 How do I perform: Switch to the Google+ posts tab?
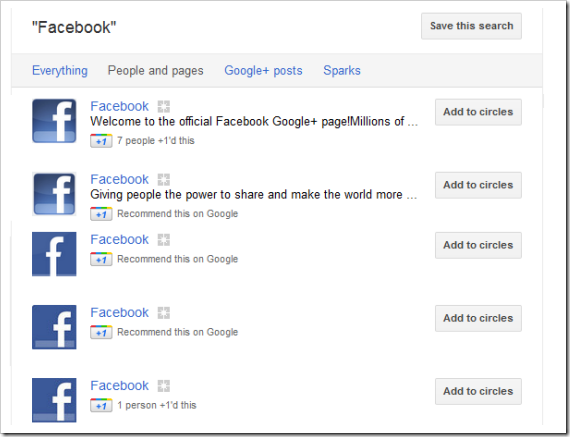click(x=263, y=71)
